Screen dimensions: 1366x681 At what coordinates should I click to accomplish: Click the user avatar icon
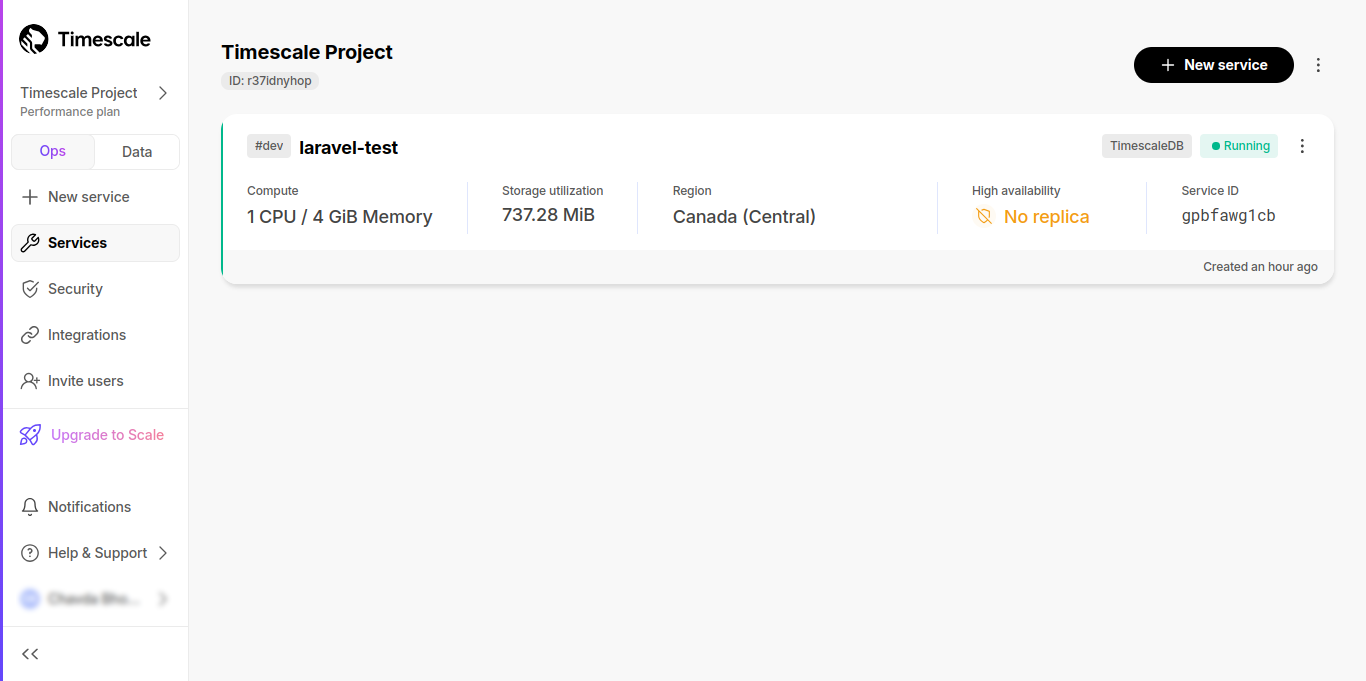[30, 599]
